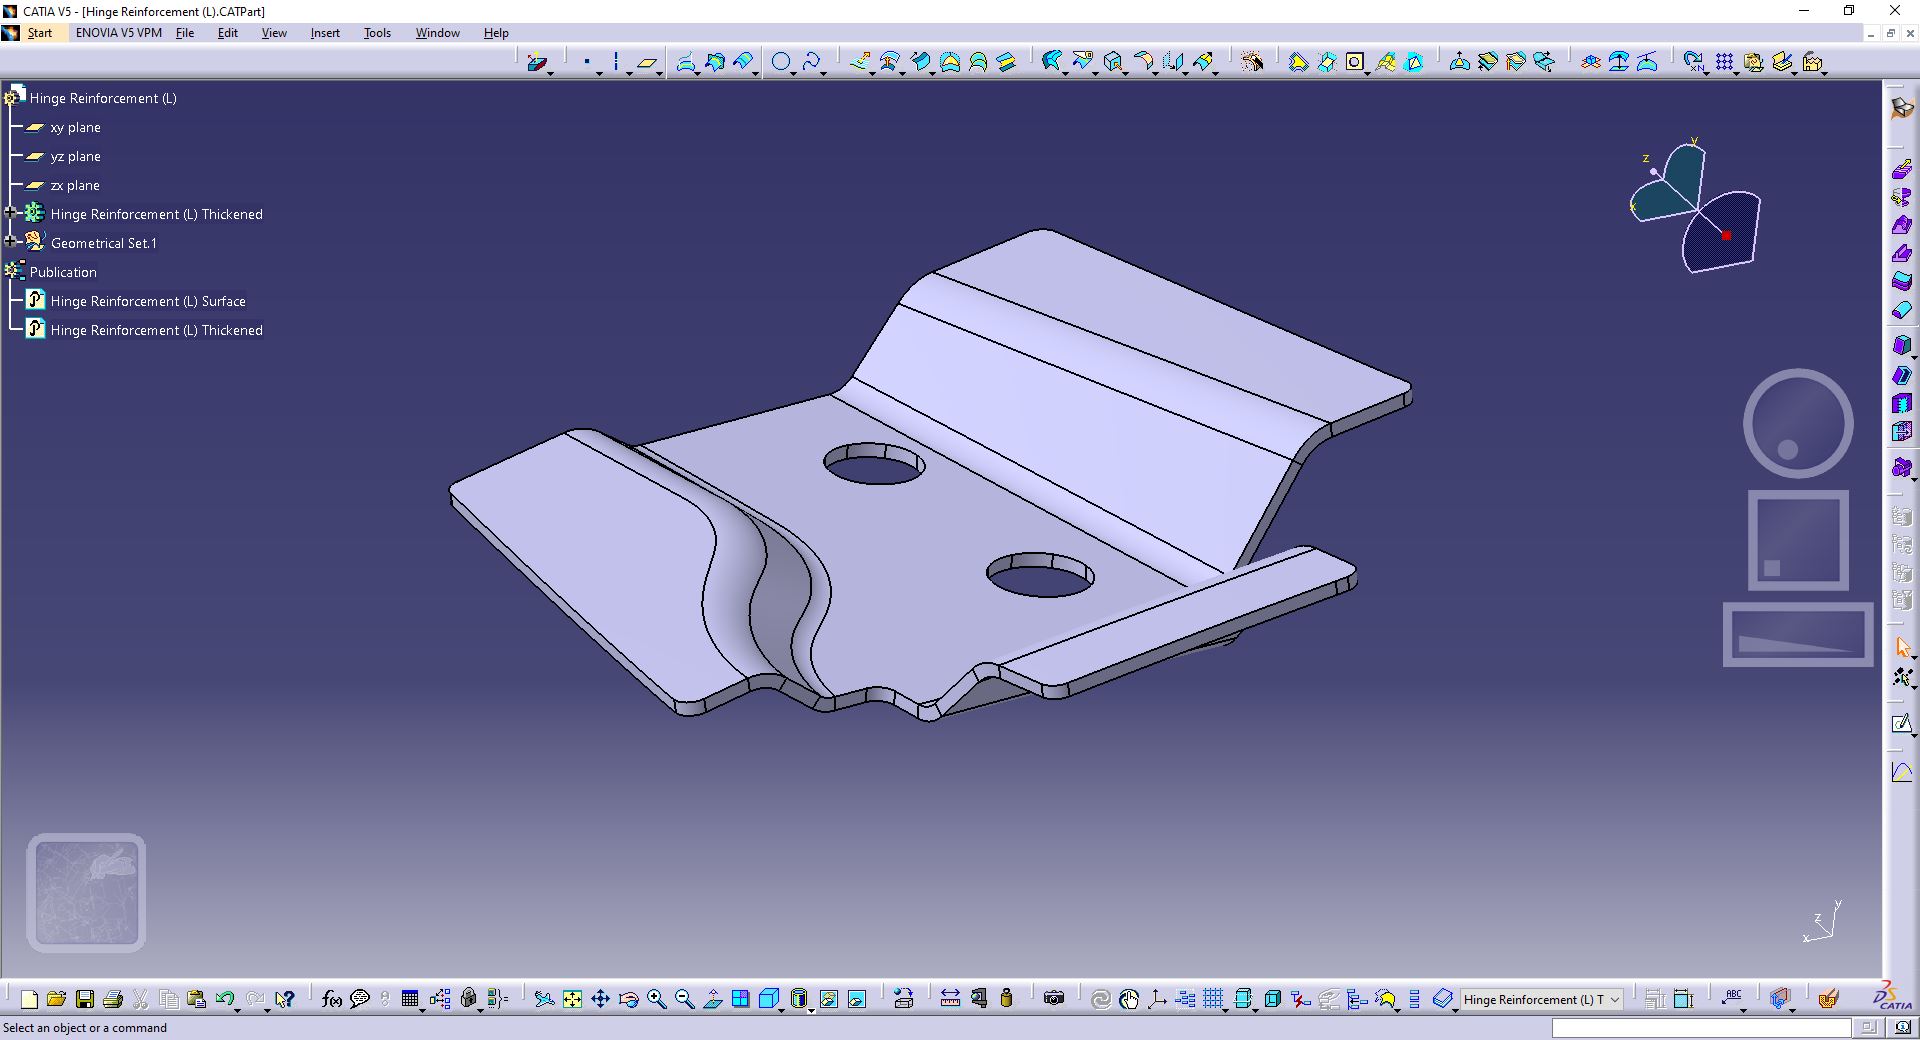Select Hinge Reinforcement (L) Surface publication
This screenshot has width=1920, height=1040.
click(147, 301)
